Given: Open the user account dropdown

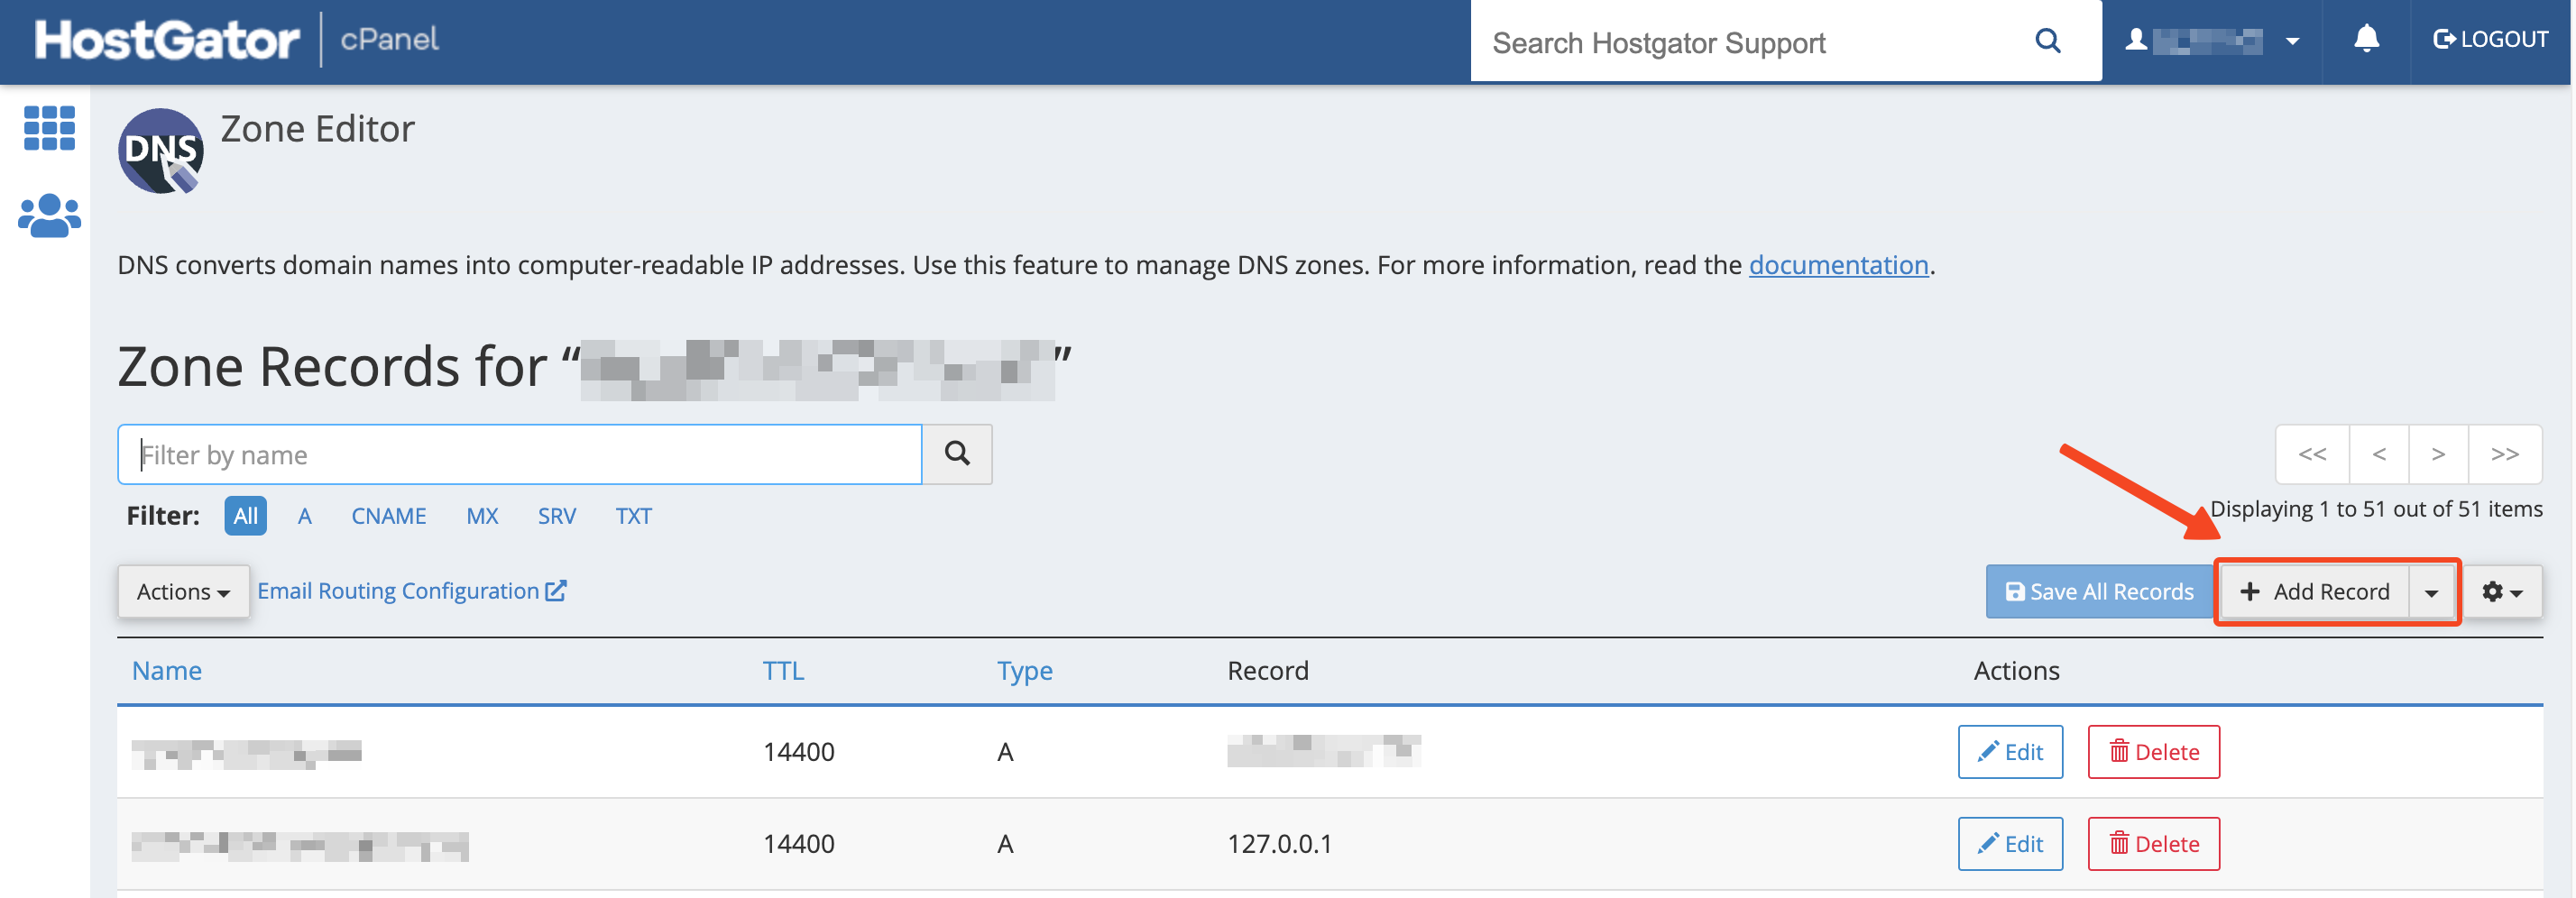Looking at the screenshot, I should pos(2212,41).
